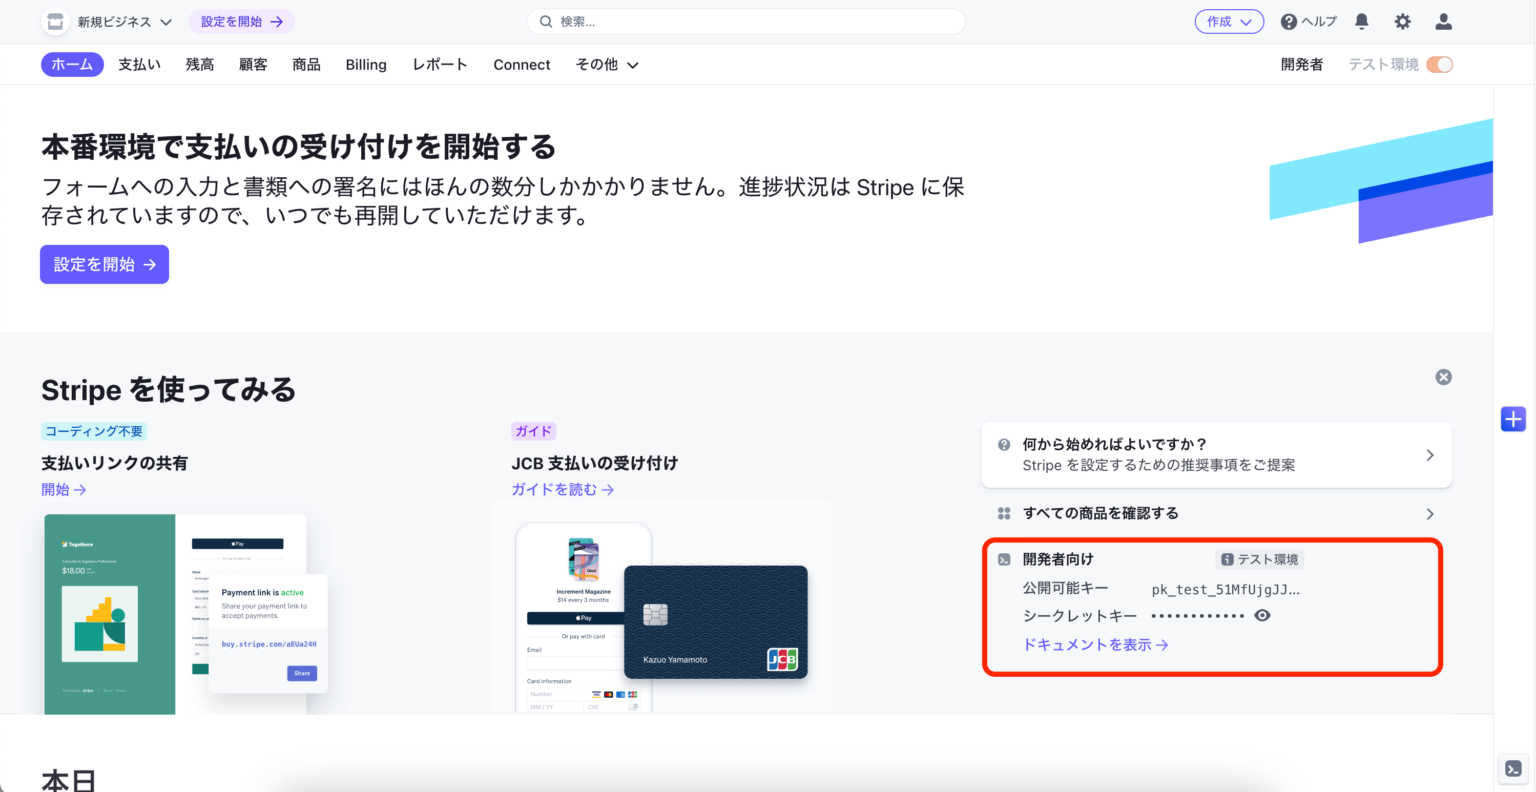Click the blue 設定を開始 button
This screenshot has width=1536, height=792.
pos(104,264)
